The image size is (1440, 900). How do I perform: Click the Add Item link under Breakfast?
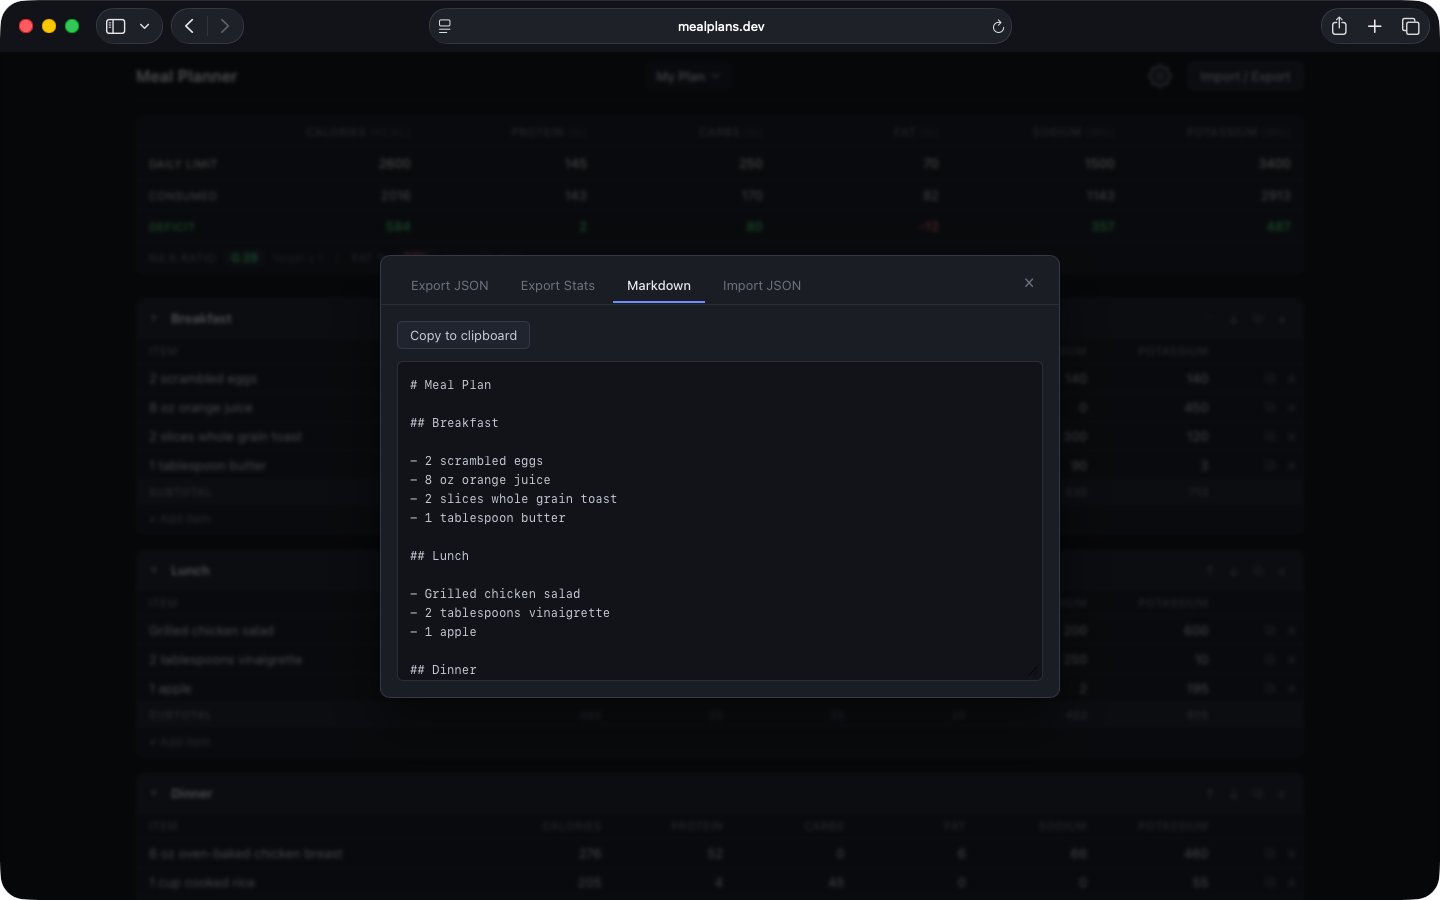[179, 518]
